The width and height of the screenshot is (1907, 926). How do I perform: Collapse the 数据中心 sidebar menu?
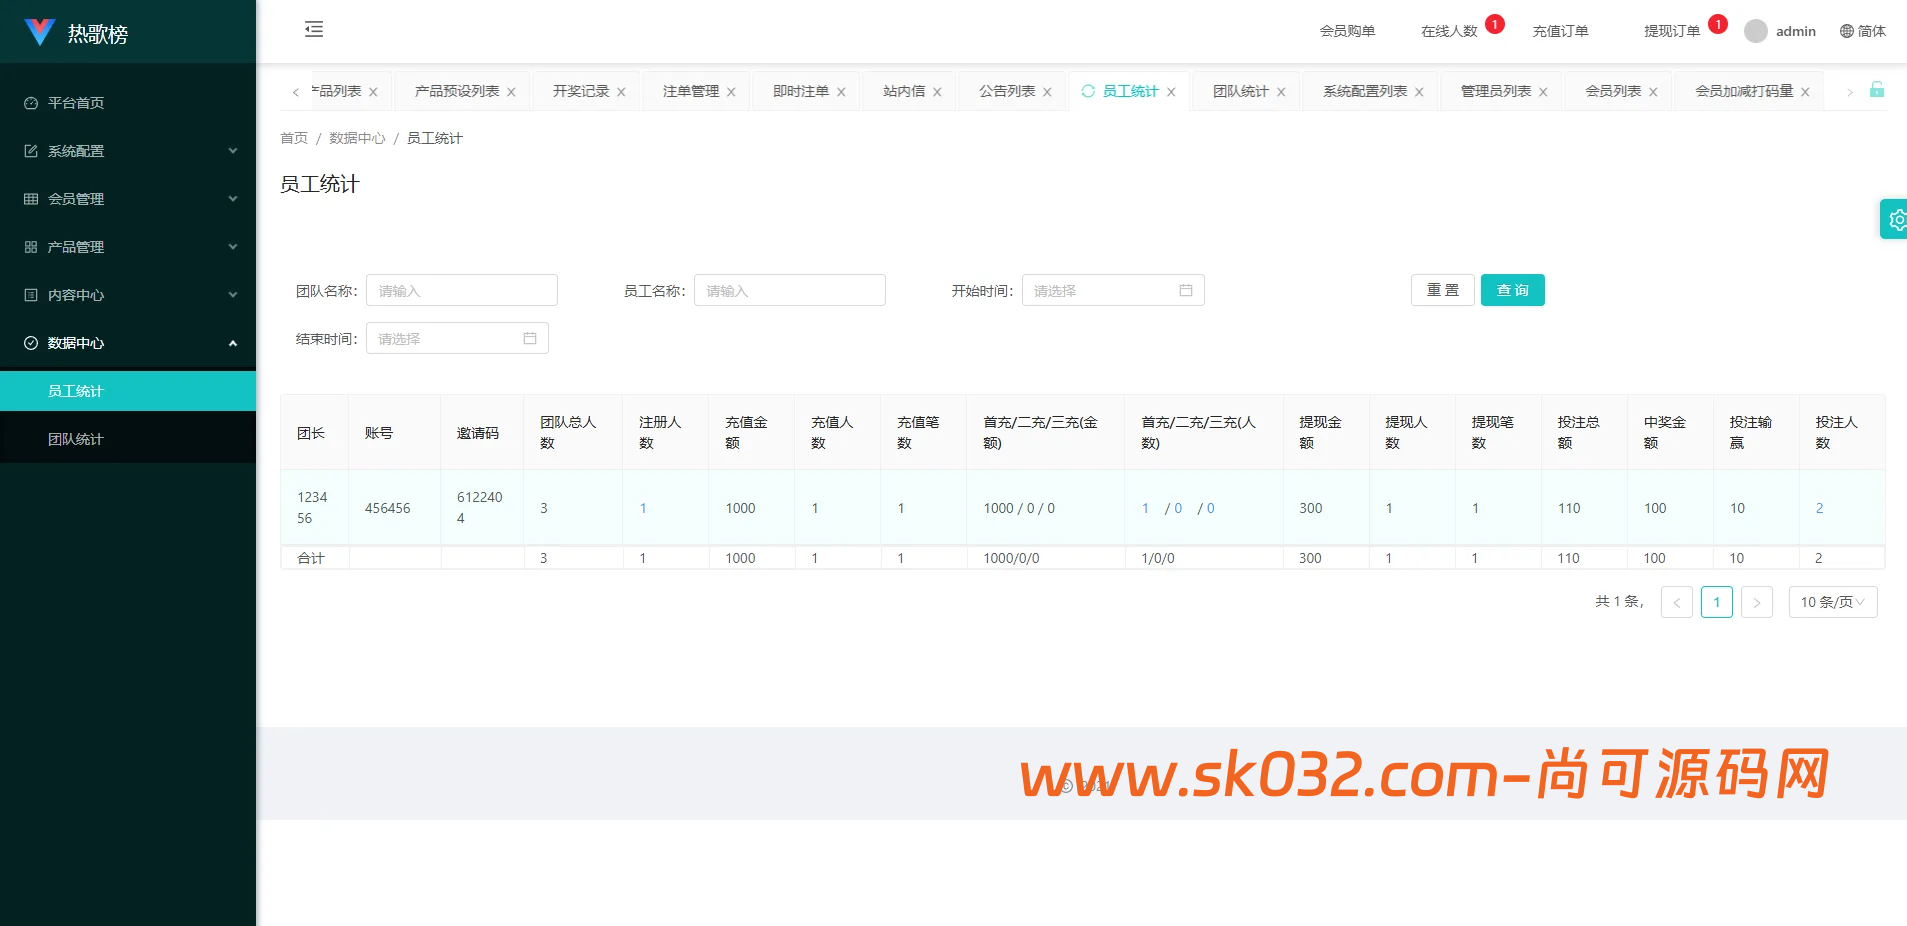[128, 343]
